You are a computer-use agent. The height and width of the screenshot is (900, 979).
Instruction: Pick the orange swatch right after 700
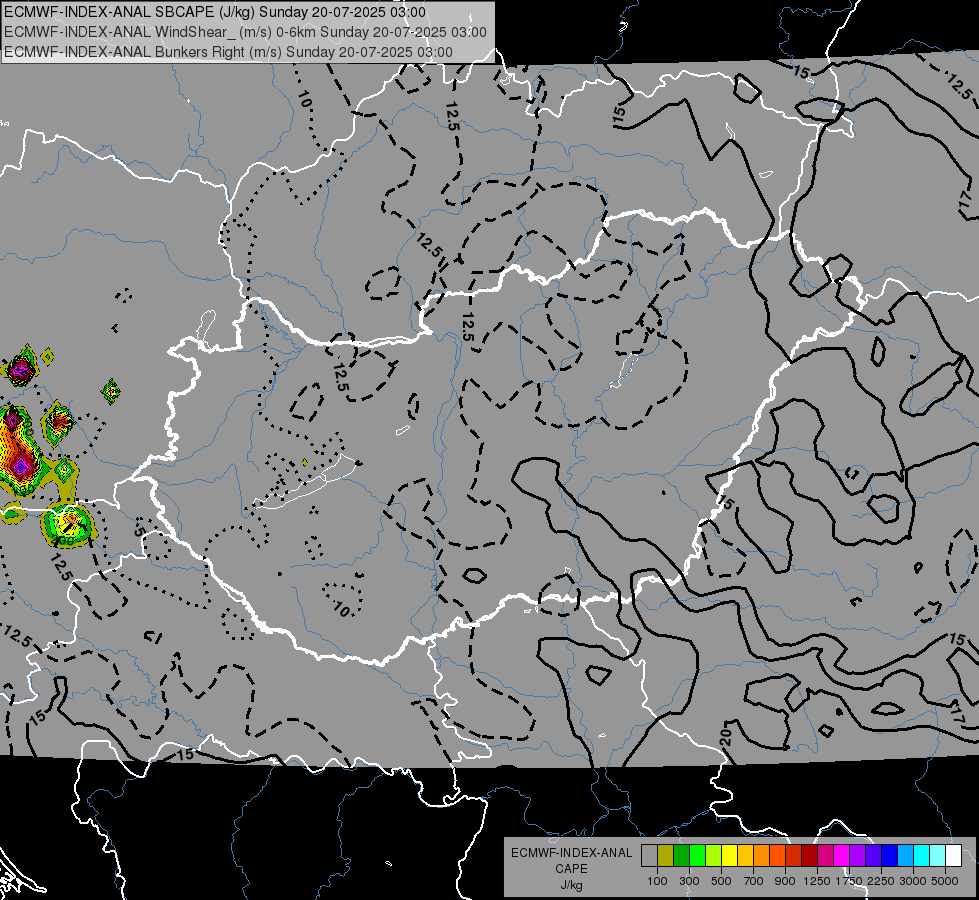coord(762,856)
